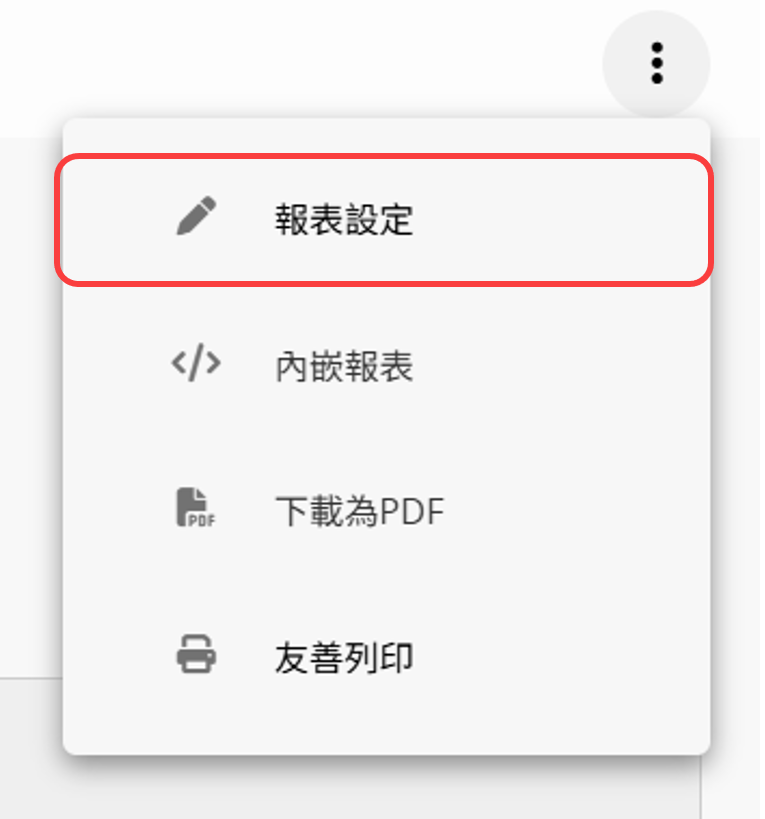The image size is (765, 819).
Task: Click the PDF file icon
Action: [x=196, y=507]
